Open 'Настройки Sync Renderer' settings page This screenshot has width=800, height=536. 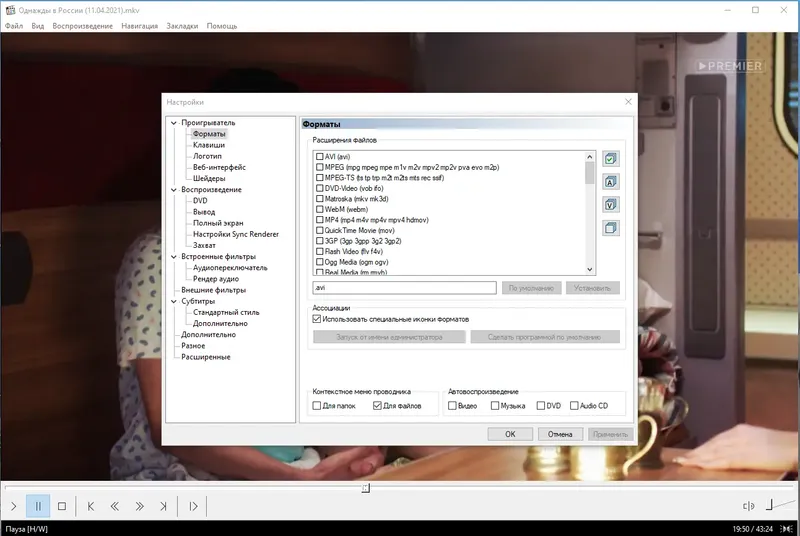click(x=236, y=234)
